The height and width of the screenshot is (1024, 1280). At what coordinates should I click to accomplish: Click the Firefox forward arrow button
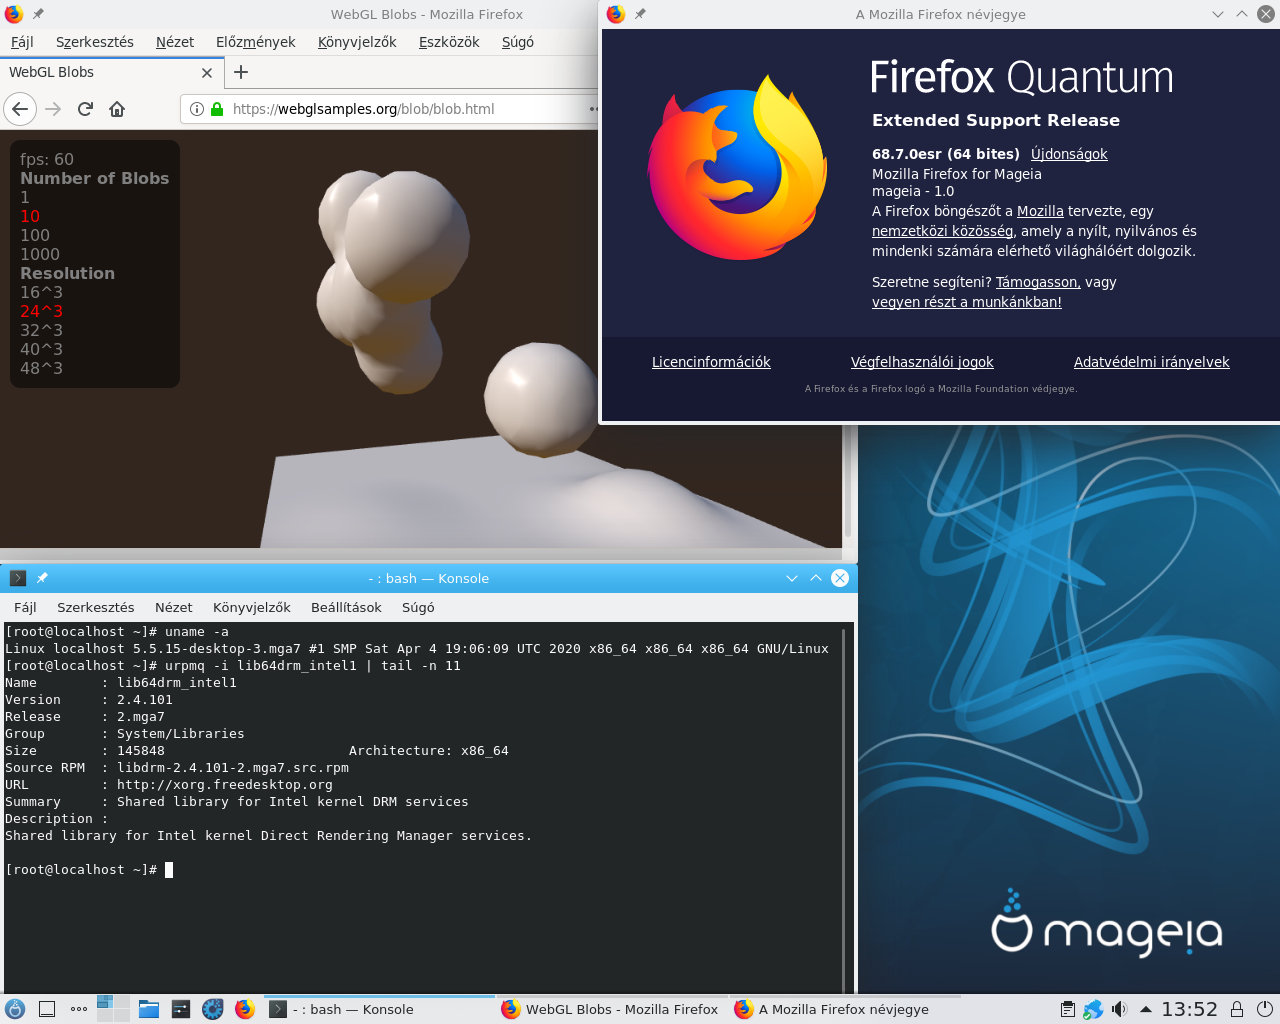click(53, 109)
